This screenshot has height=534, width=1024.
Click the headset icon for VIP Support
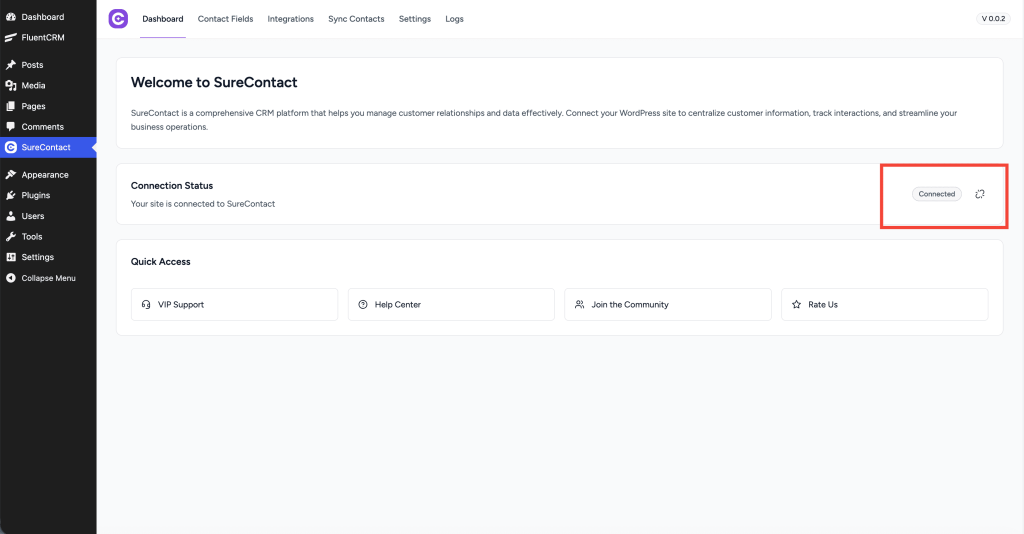point(147,304)
